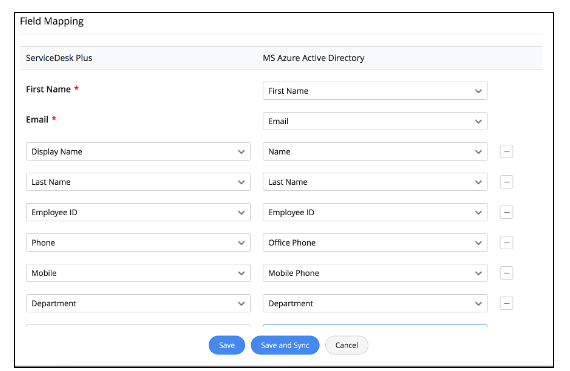Click the MS Azure Active Directory header

point(313,58)
